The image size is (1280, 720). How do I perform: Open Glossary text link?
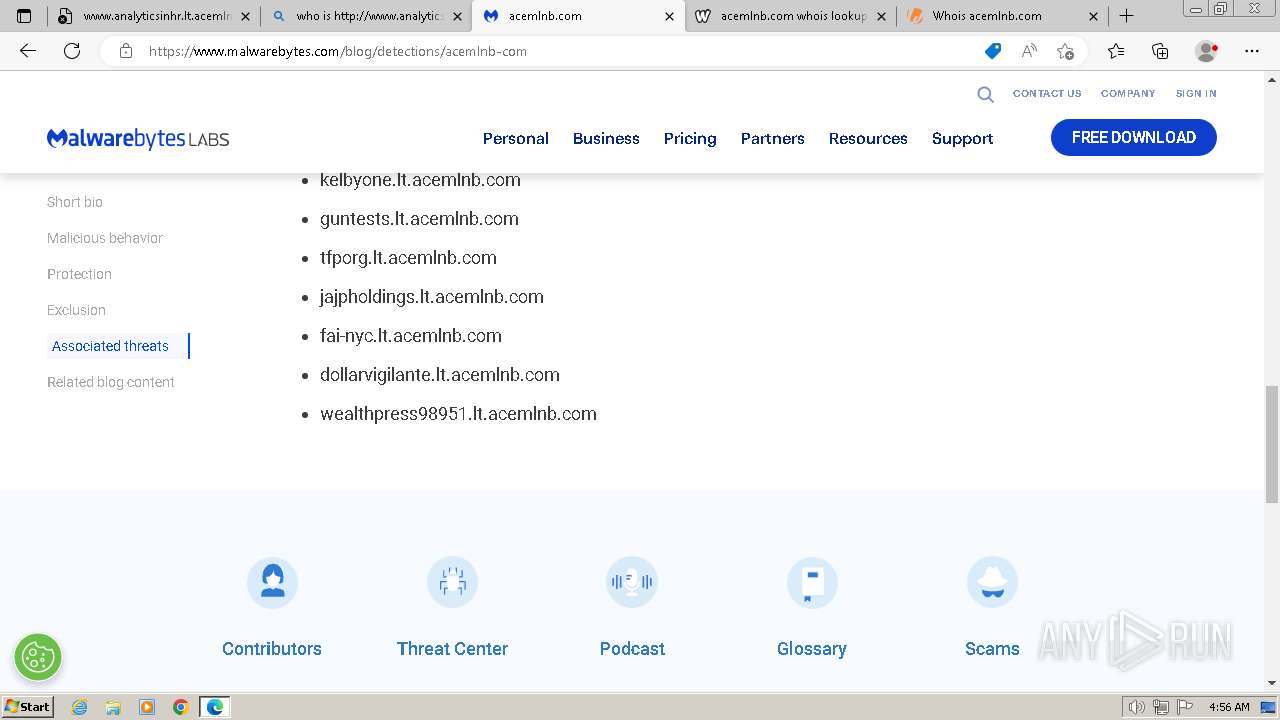coord(812,648)
